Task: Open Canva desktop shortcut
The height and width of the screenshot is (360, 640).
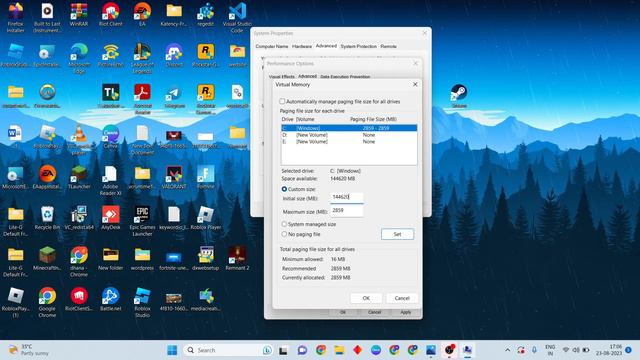Action: pyautogui.click(x=111, y=137)
